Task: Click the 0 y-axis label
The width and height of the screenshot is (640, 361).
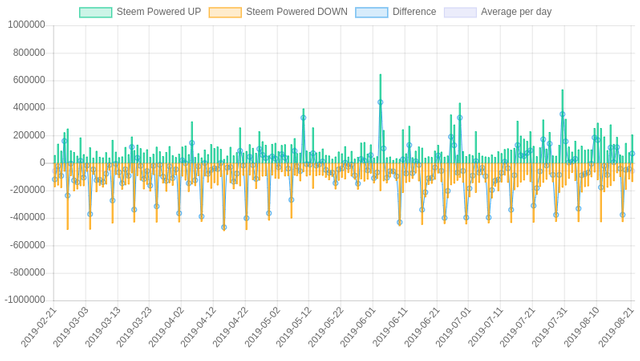Action: (x=42, y=163)
